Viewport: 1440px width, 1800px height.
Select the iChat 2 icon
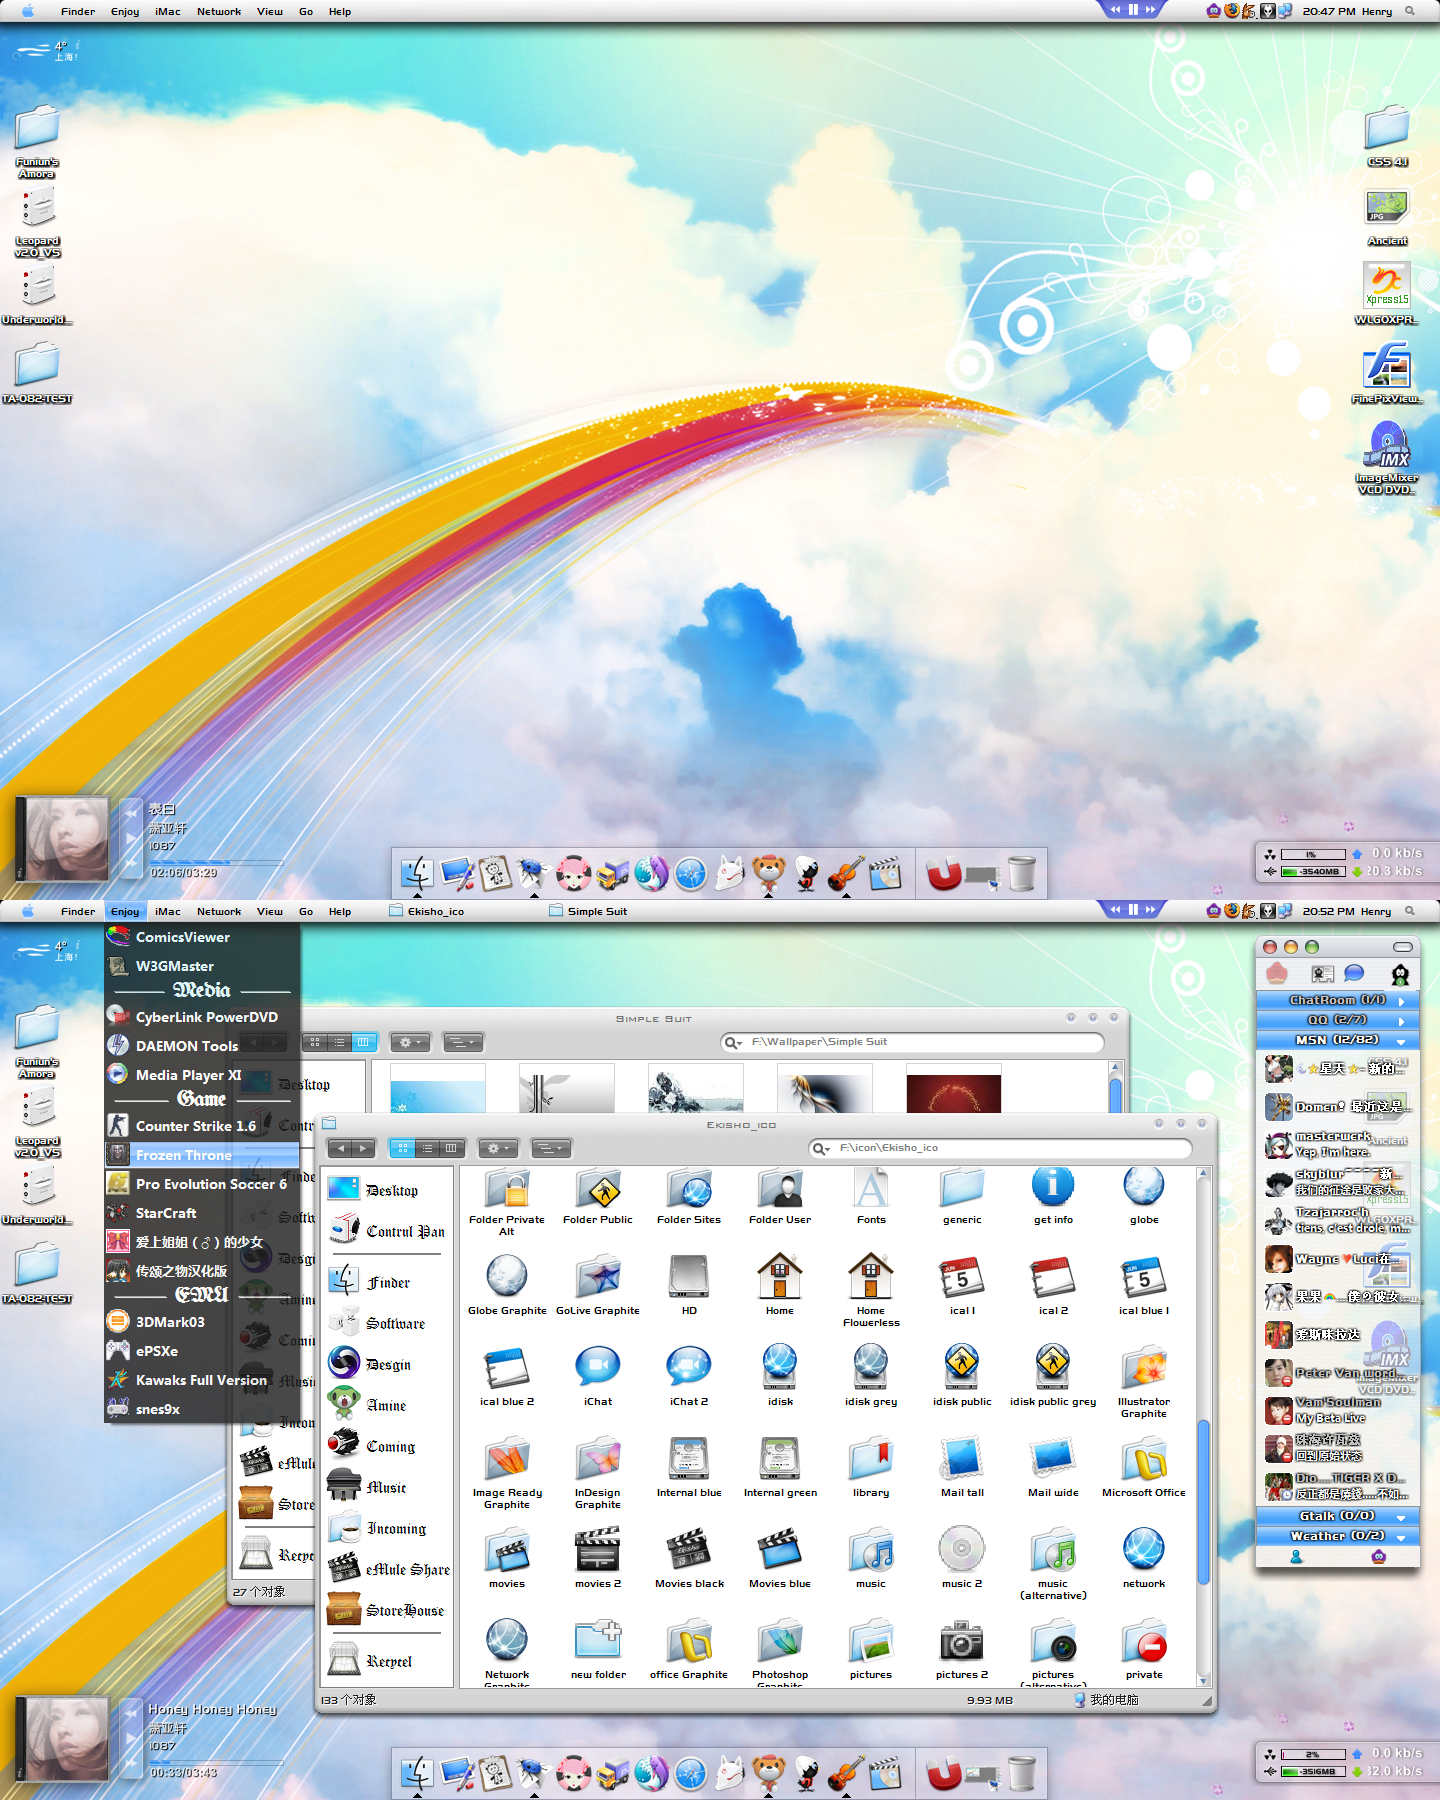(x=689, y=1369)
